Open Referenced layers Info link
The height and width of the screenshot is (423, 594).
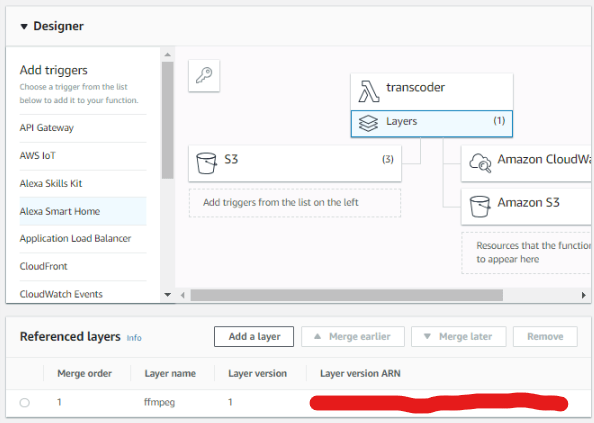point(134,338)
